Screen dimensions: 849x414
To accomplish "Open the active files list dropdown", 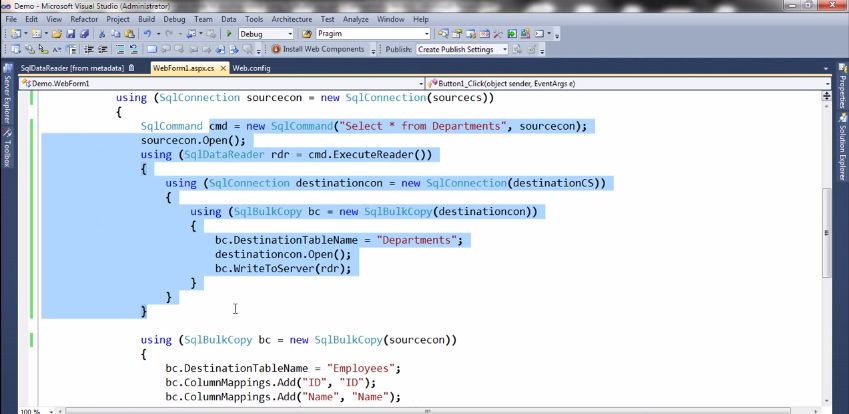I will (826, 69).
